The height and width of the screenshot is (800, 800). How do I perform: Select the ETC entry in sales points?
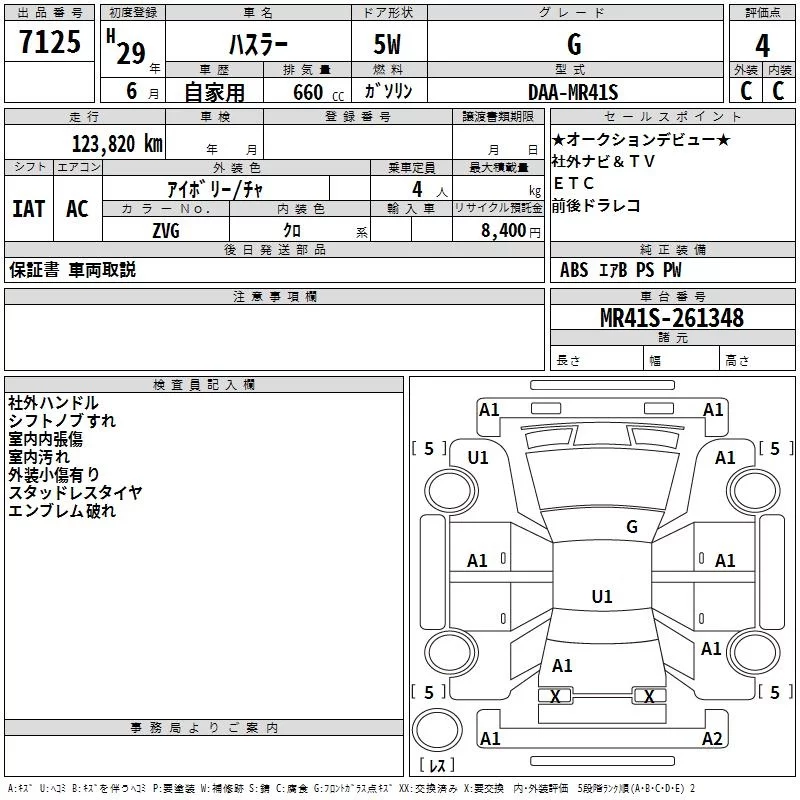tap(574, 183)
